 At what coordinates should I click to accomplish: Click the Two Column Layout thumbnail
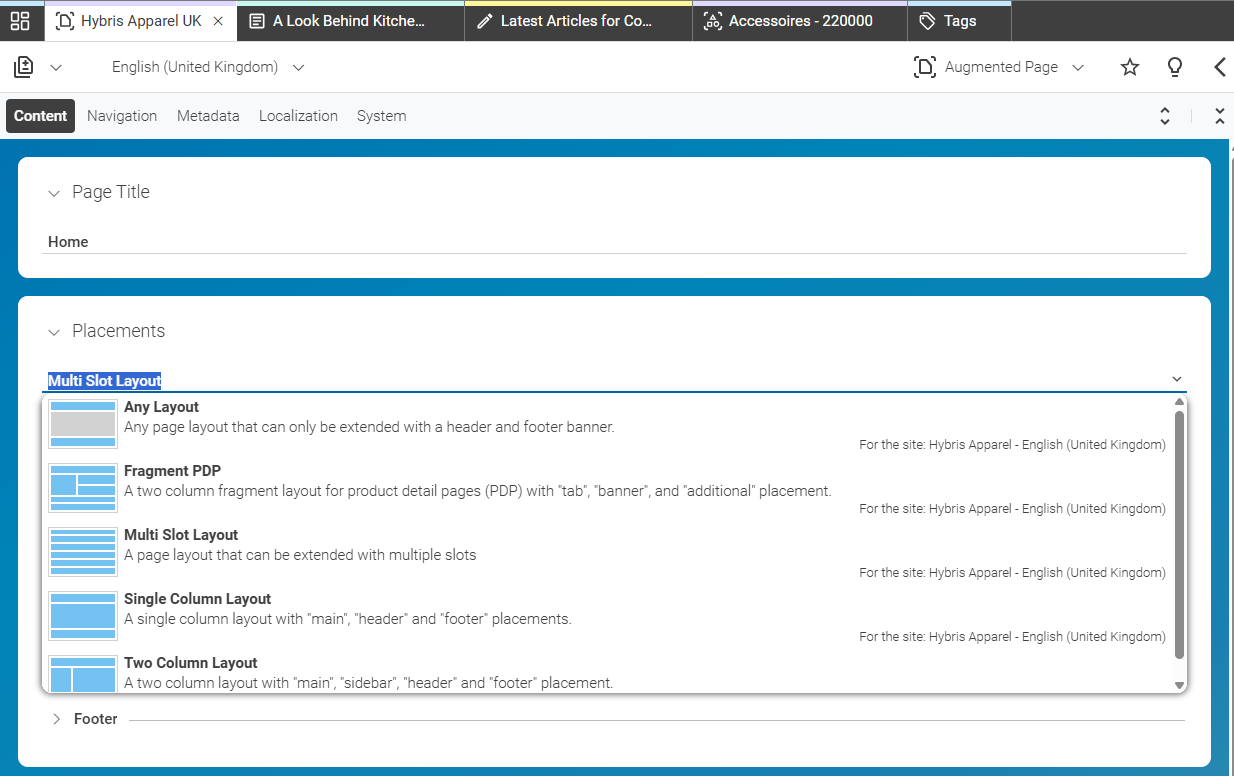tap(83, 674)
